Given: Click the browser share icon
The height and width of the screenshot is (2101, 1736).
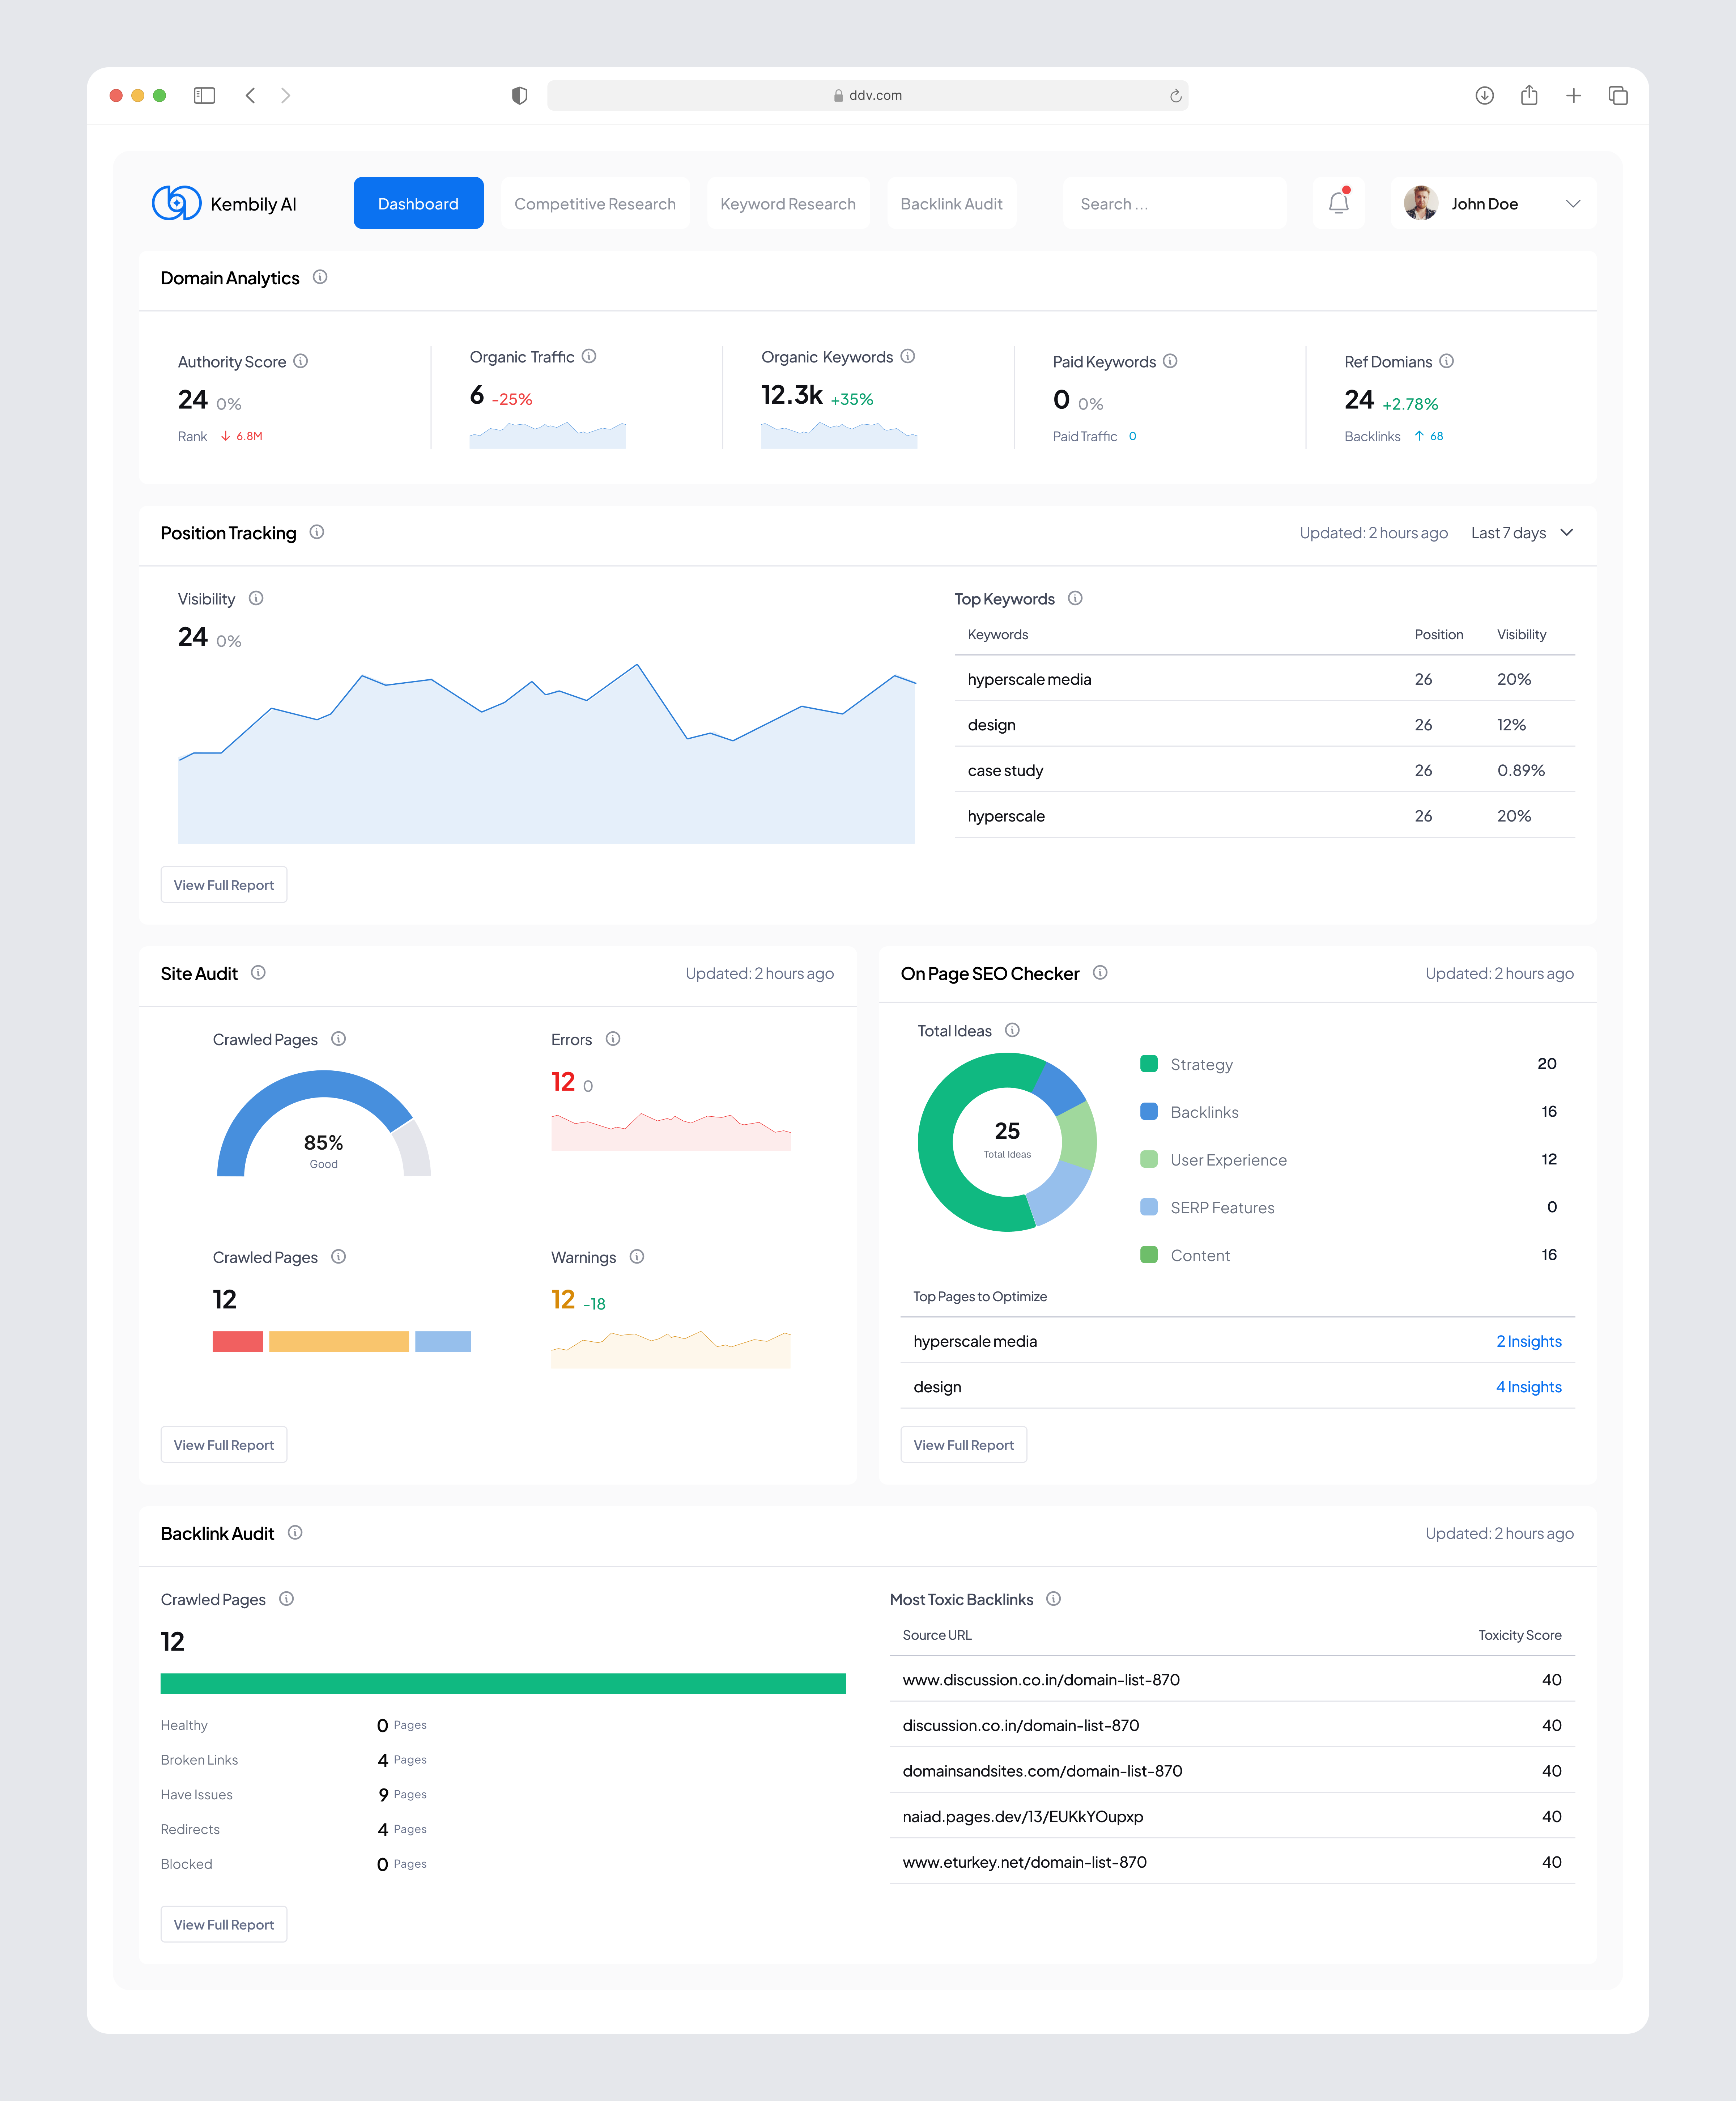Looking at the screenshot, I should (x=1529, y=95).
